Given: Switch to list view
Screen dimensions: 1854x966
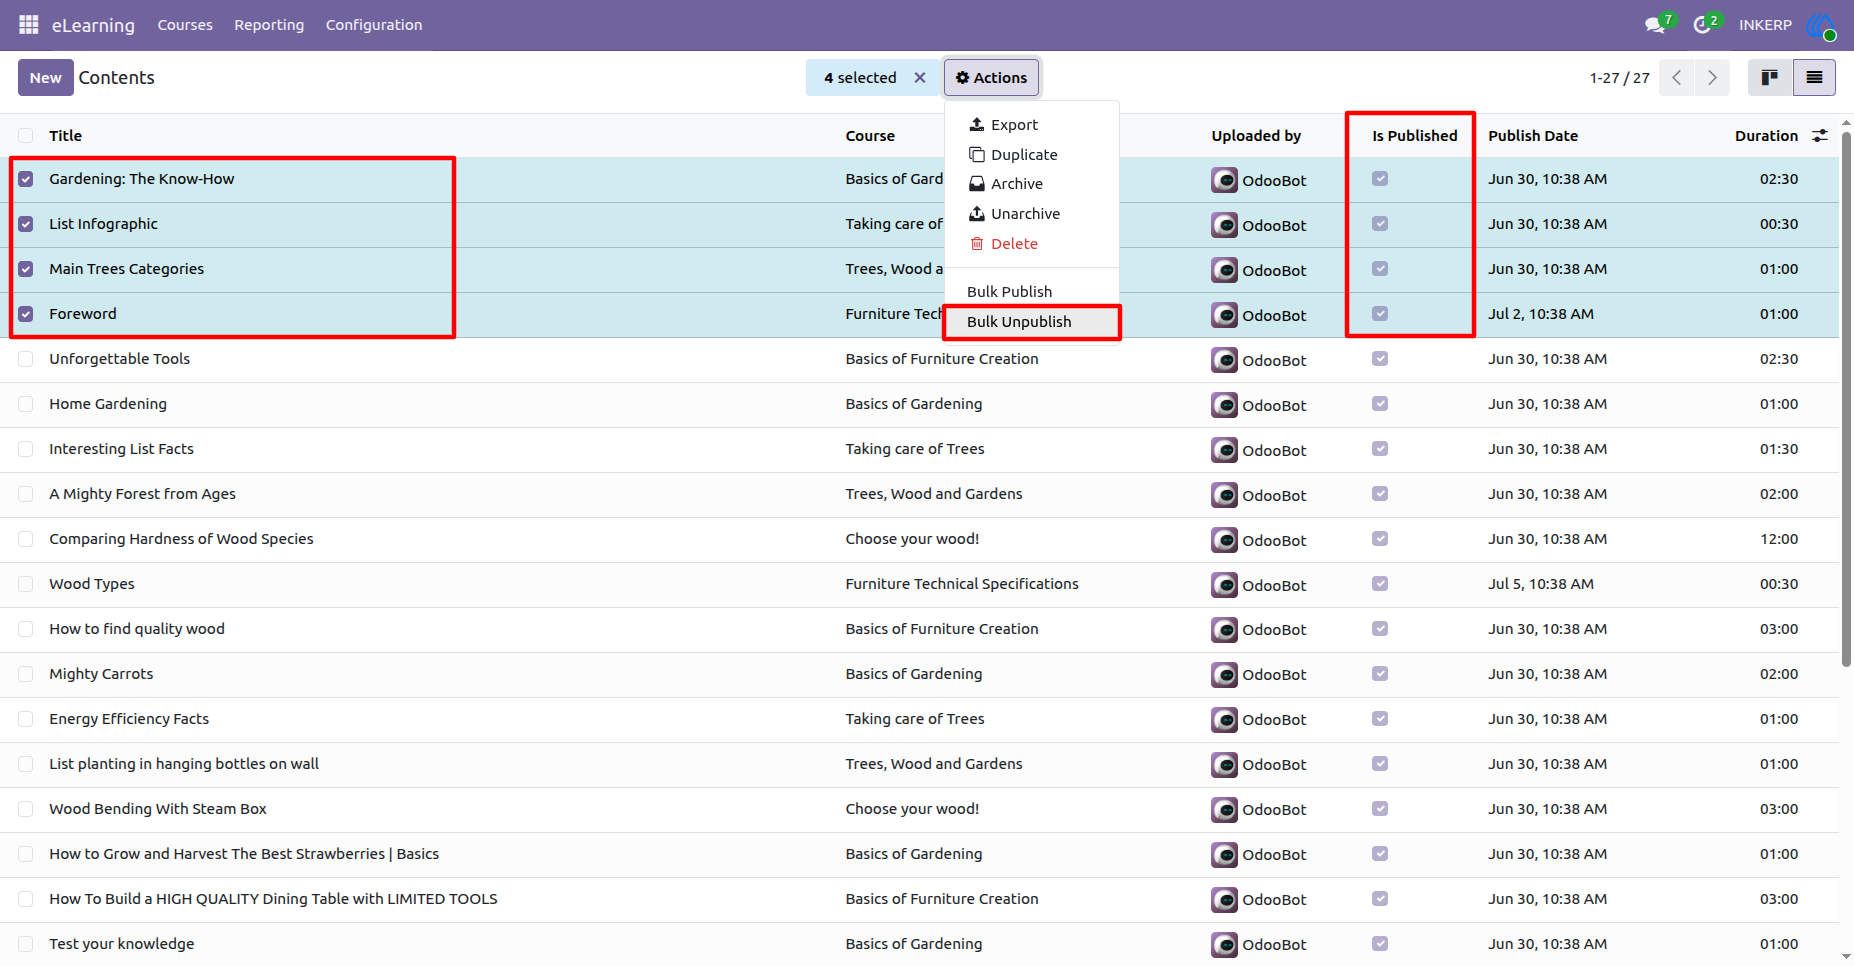Looking at the screenshot, I should pos(1814,78).
